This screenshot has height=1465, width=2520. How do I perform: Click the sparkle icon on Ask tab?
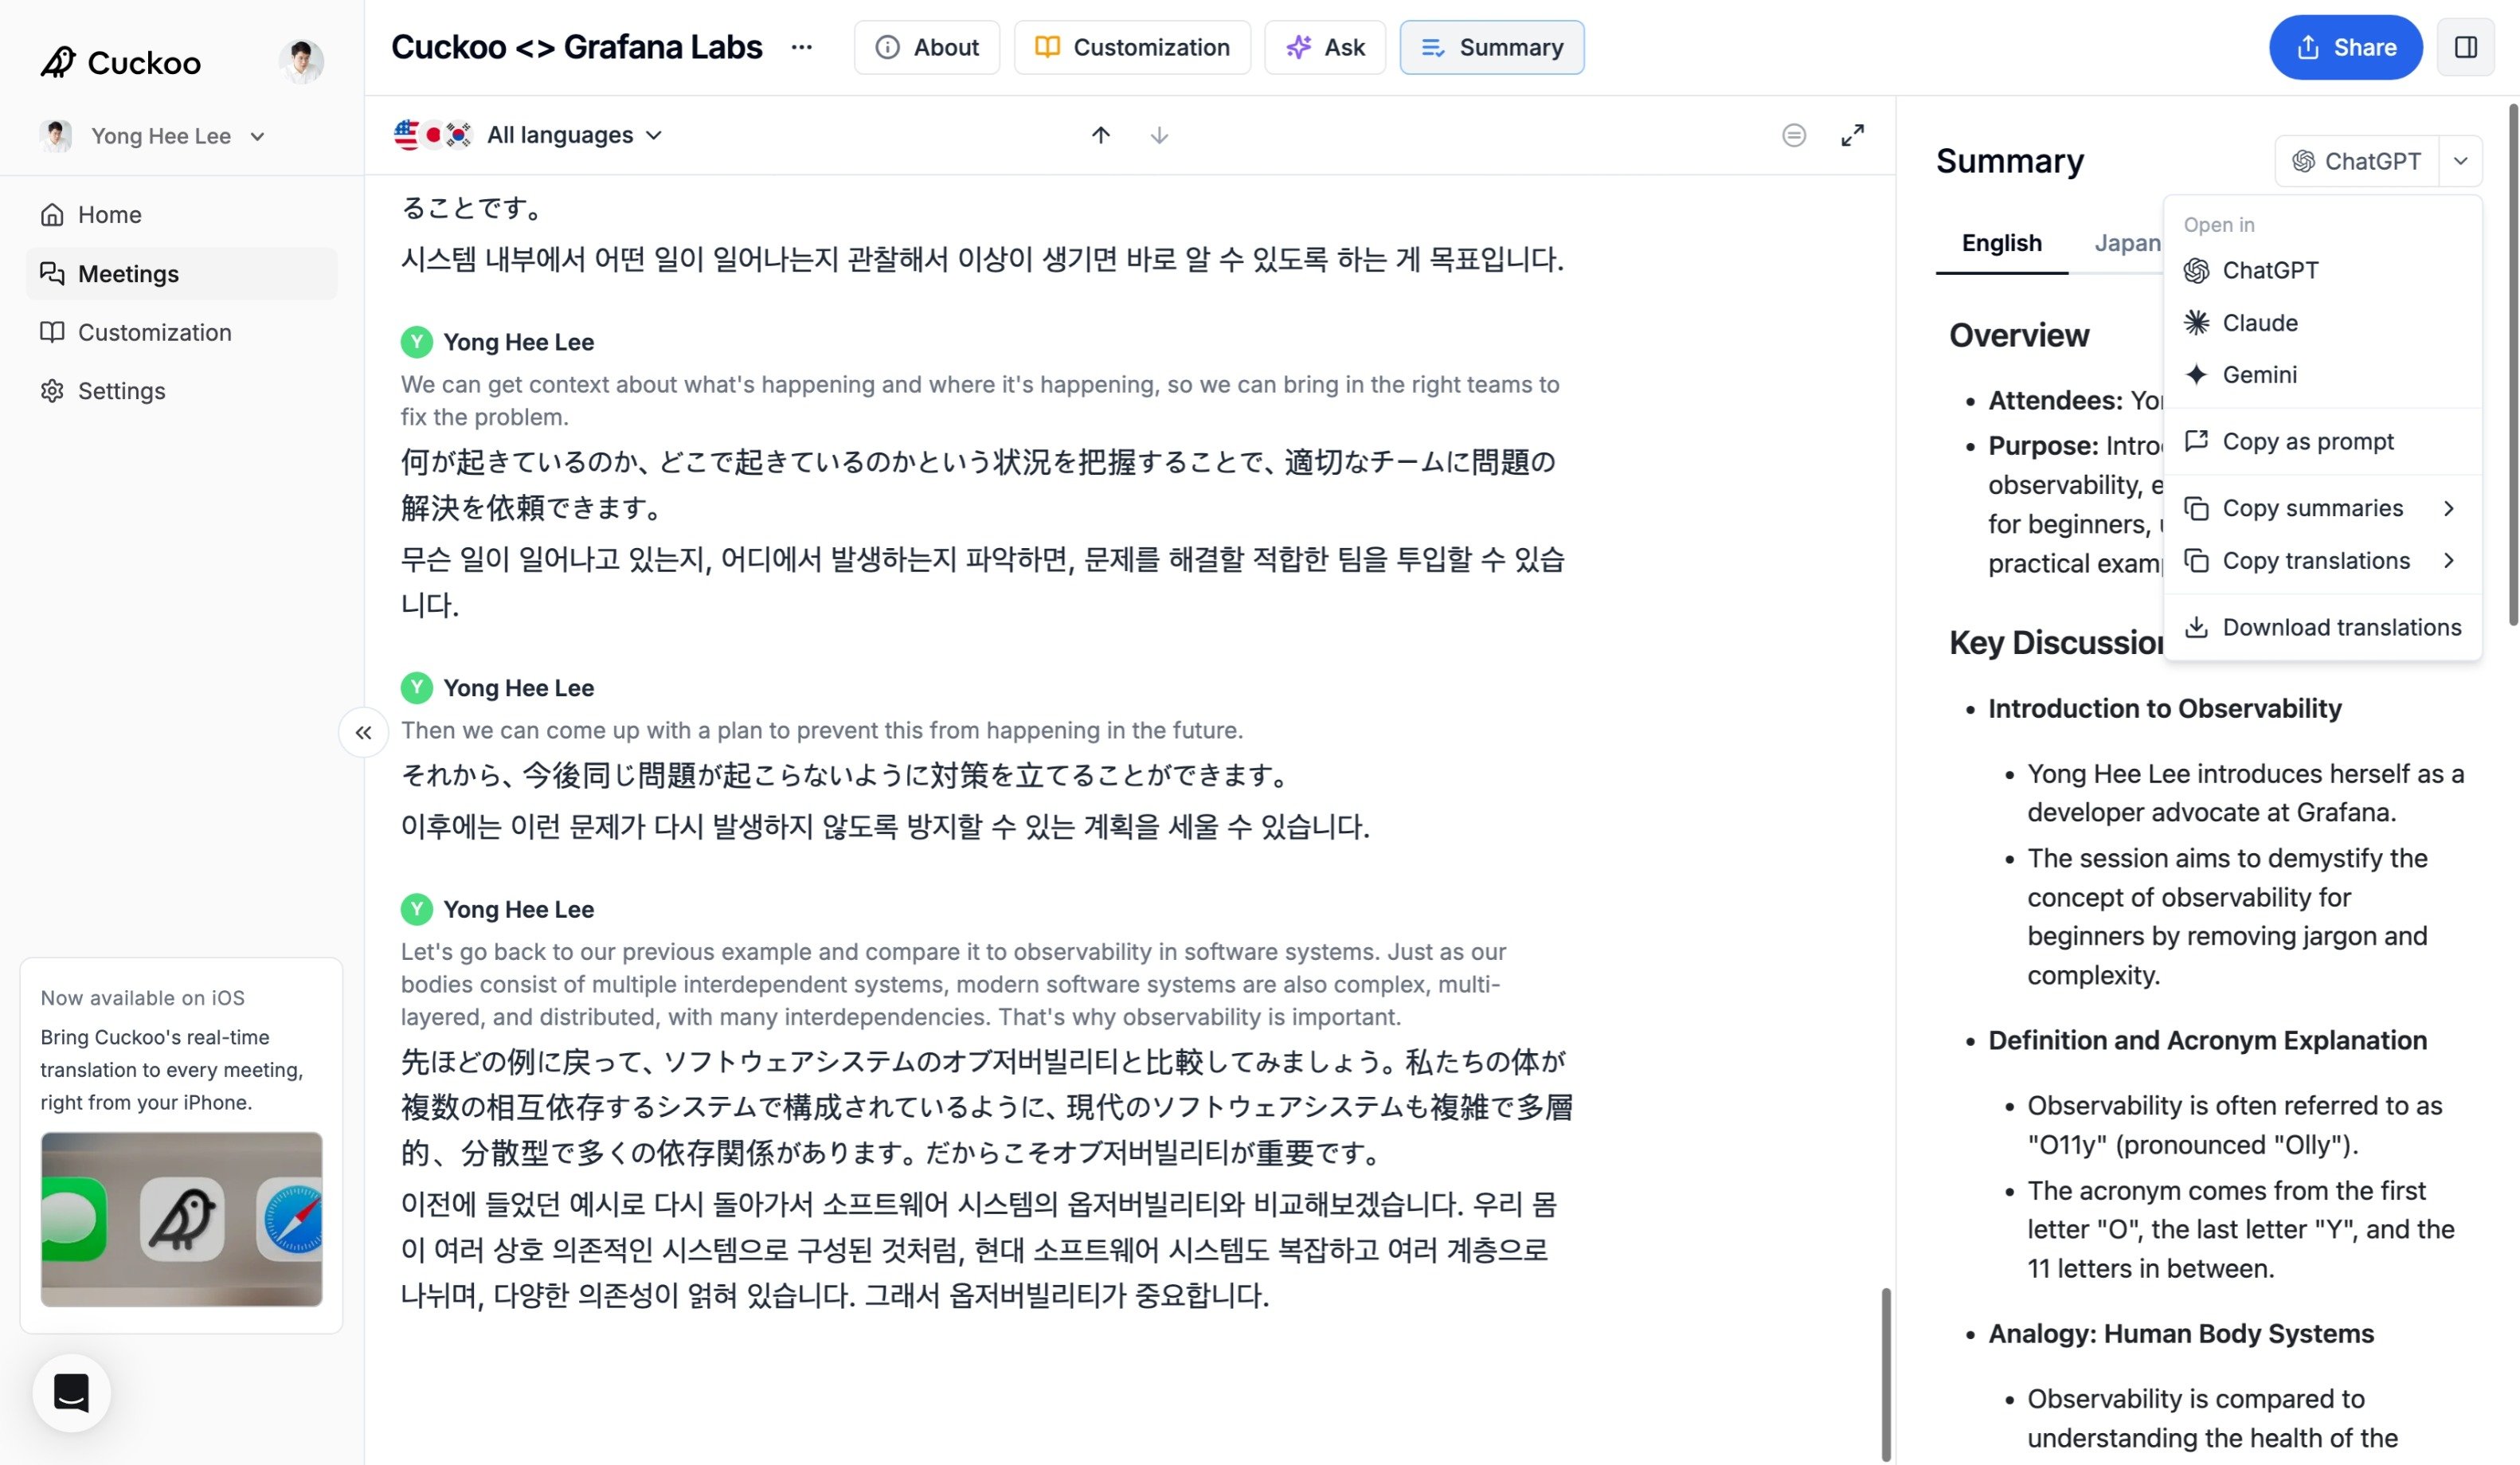1298,47
